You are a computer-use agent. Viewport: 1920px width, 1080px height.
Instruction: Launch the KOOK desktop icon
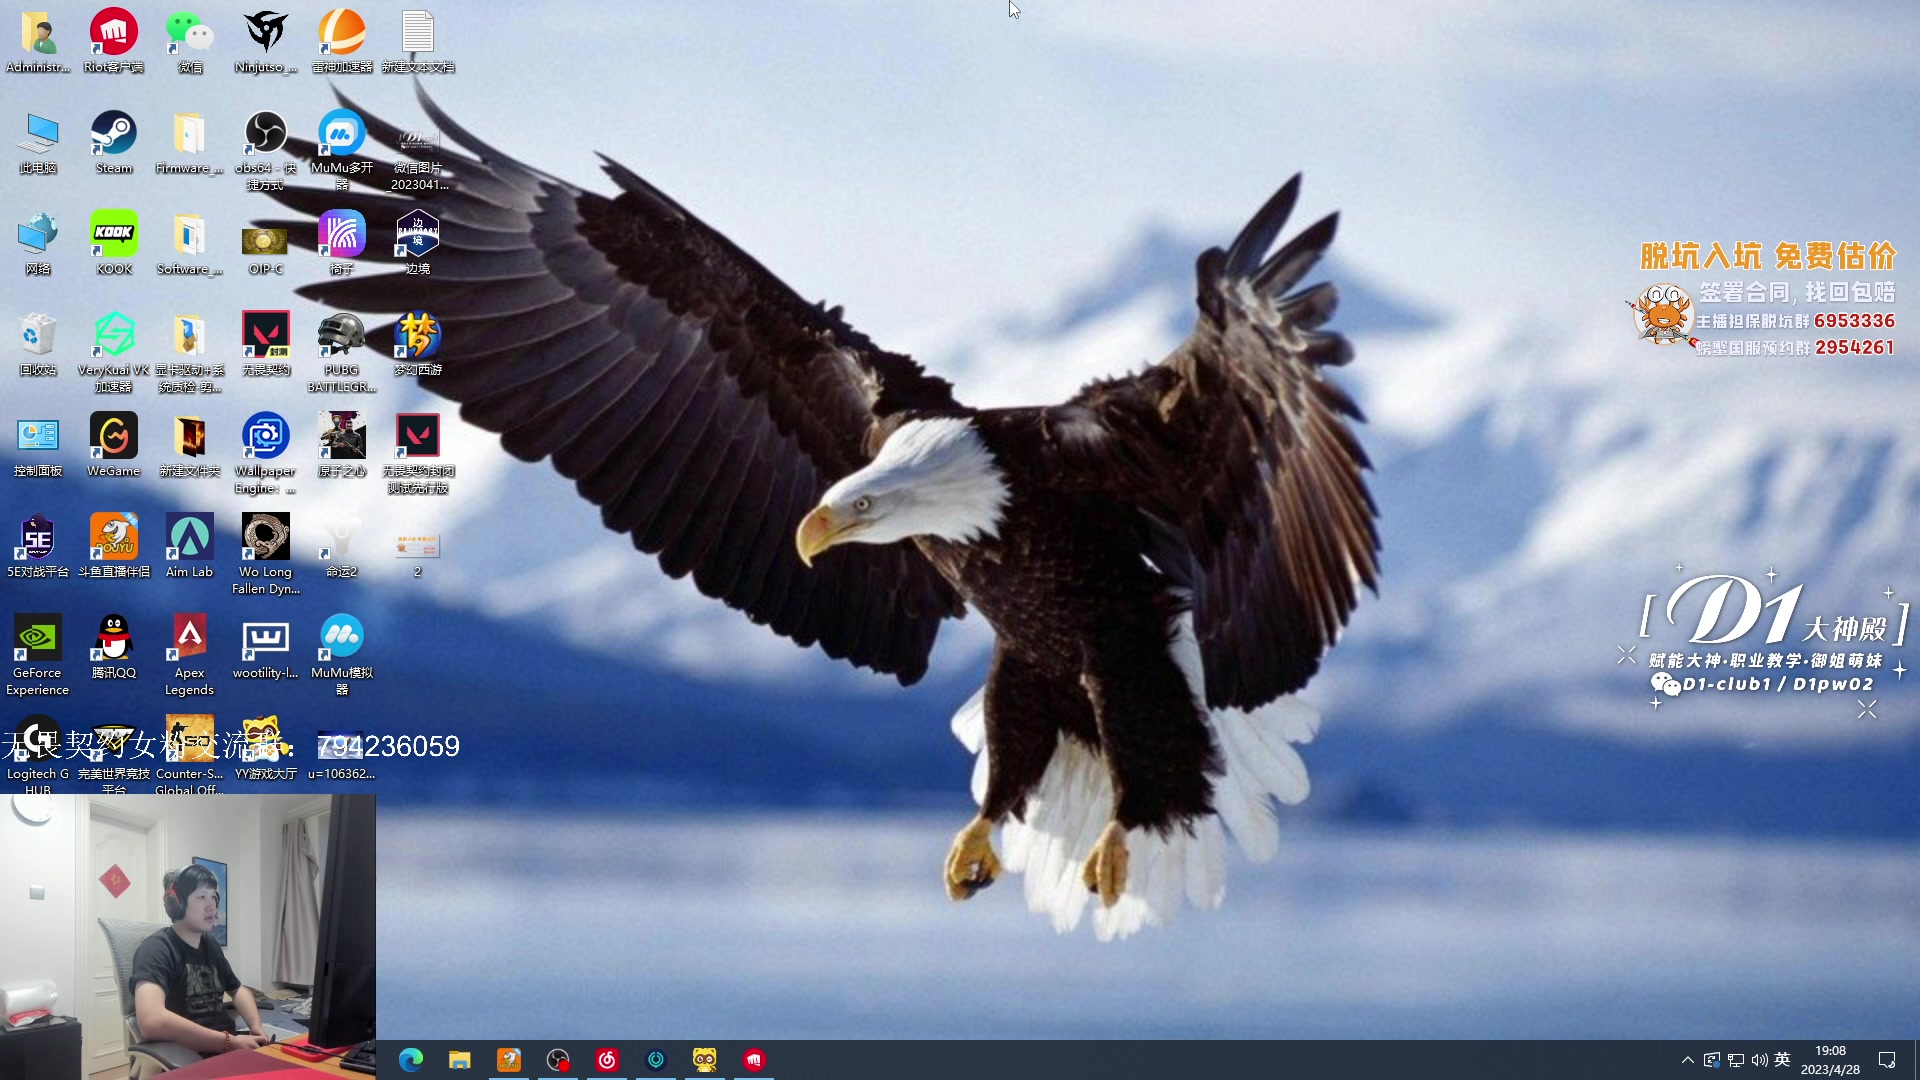114,236
